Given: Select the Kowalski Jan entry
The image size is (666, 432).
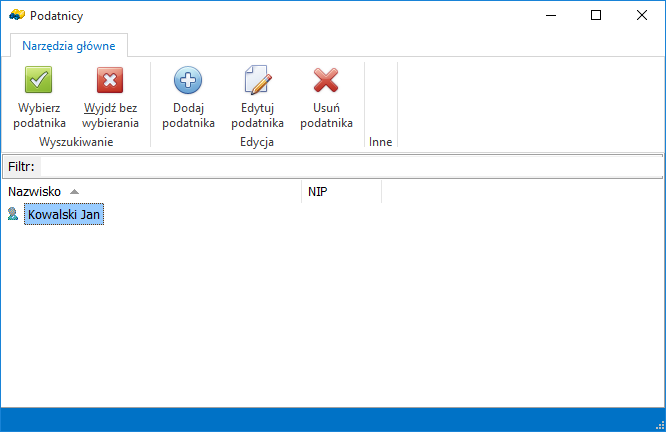Looking at the screenshot, I should click(x=65, y=214).
